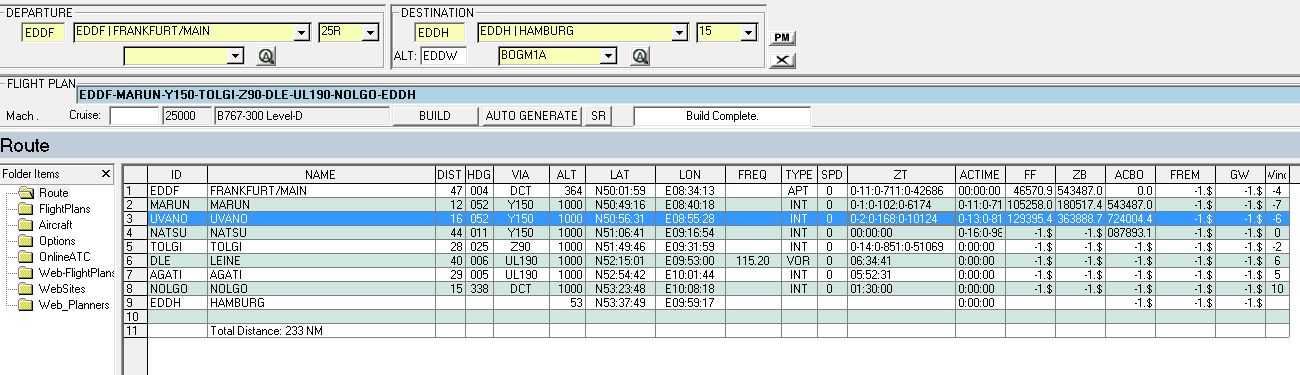Click the ALT airport field EDDW
The height and width of the screenshot is (375, 1300).
[x=444, y=56]
